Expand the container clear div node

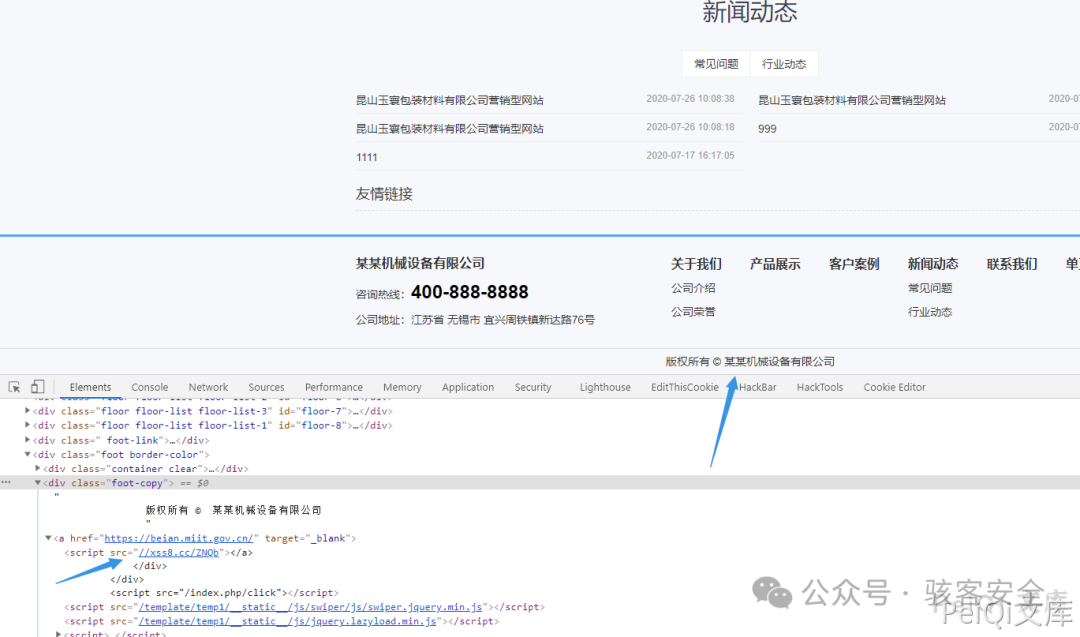tap(38, 468)
